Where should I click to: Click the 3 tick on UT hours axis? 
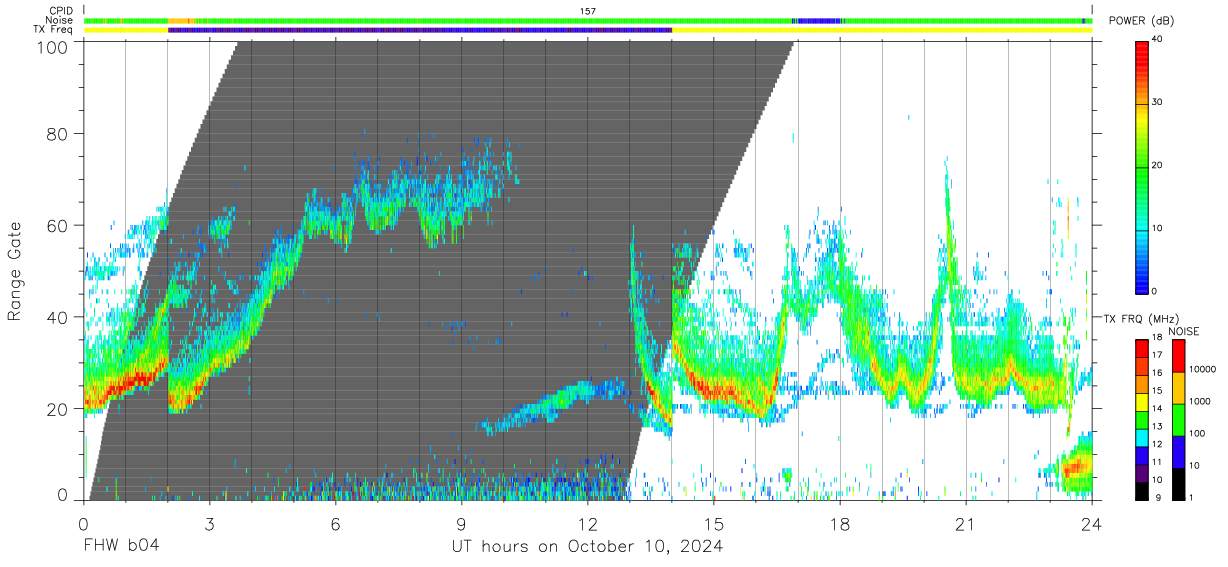tap(209, 523)
